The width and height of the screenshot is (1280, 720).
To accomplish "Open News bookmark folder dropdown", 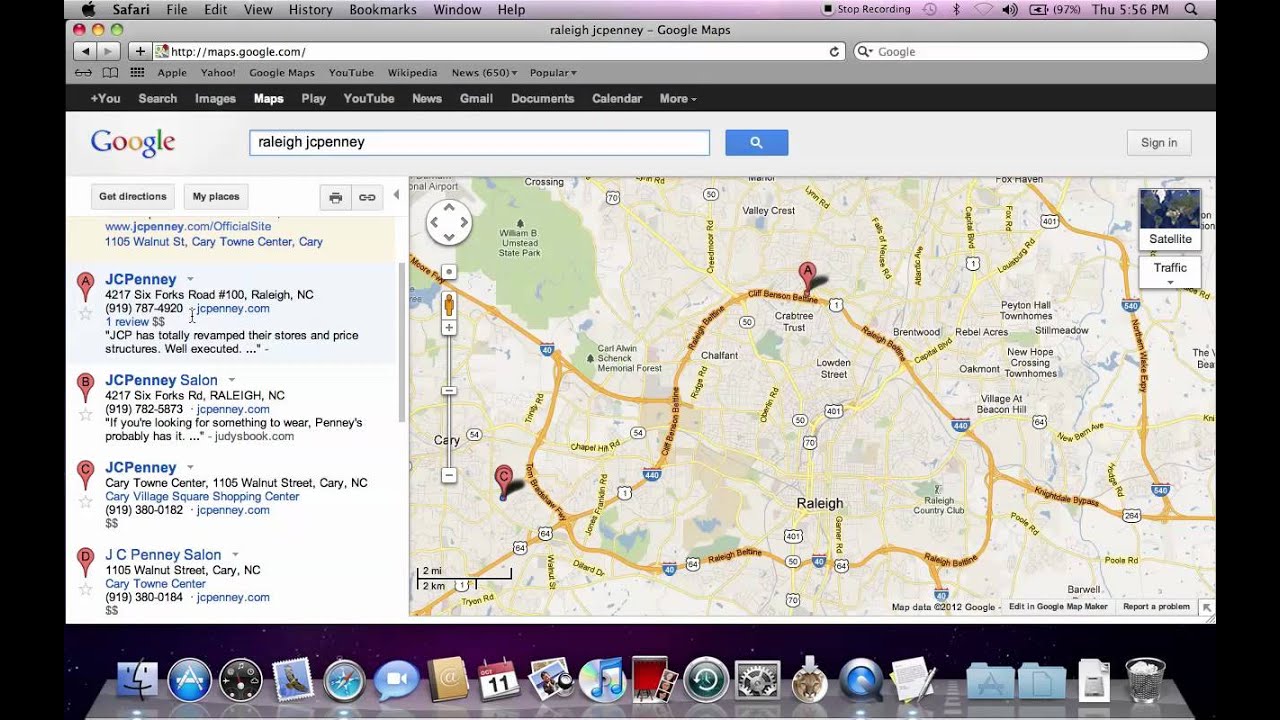I will click(485, 73).
